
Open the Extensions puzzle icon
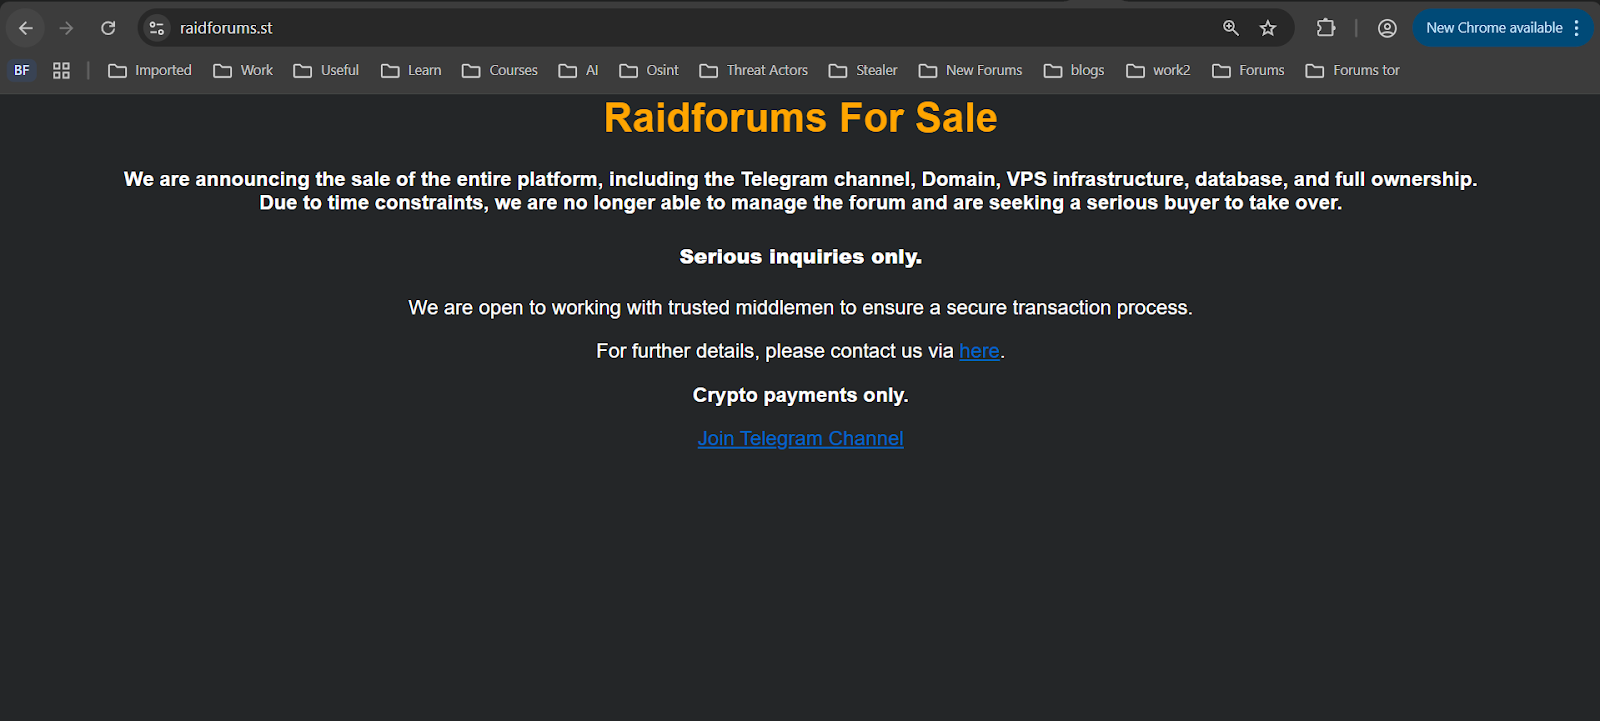coord(1326,28)
